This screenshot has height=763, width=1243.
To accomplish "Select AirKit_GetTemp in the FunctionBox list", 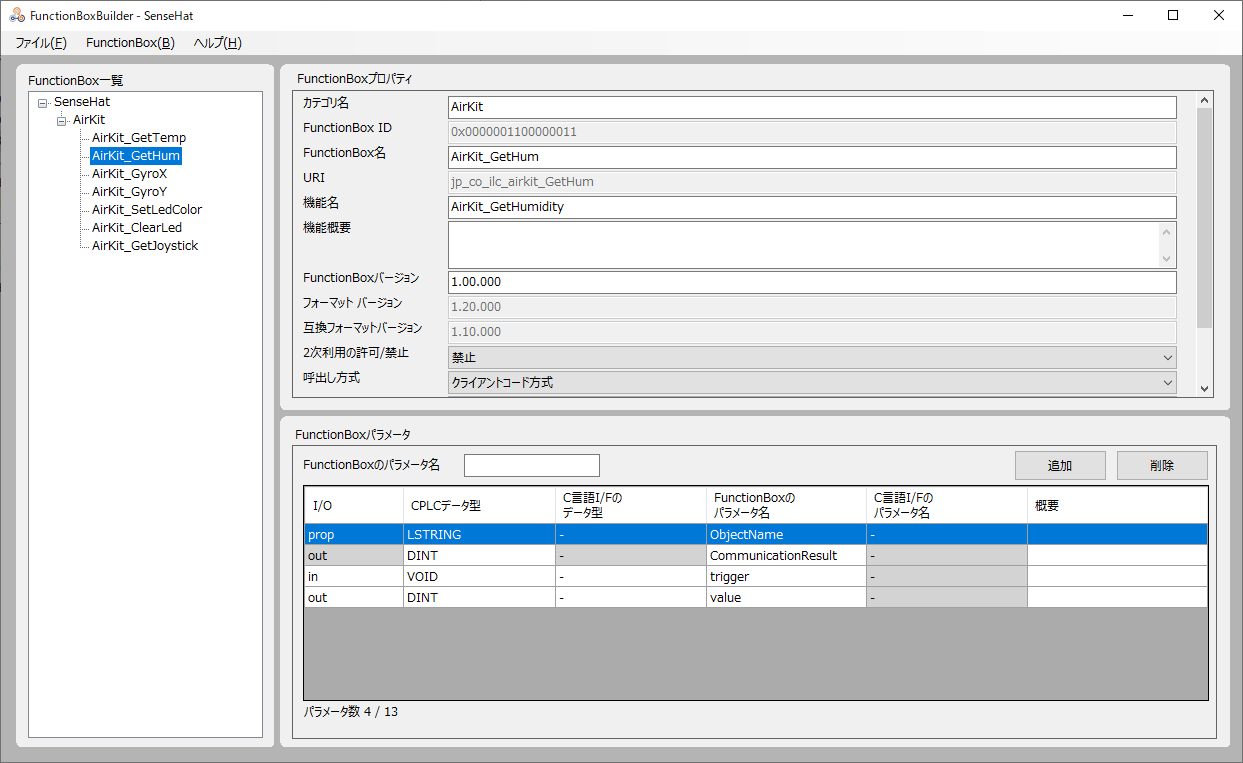I will [139, 137].
